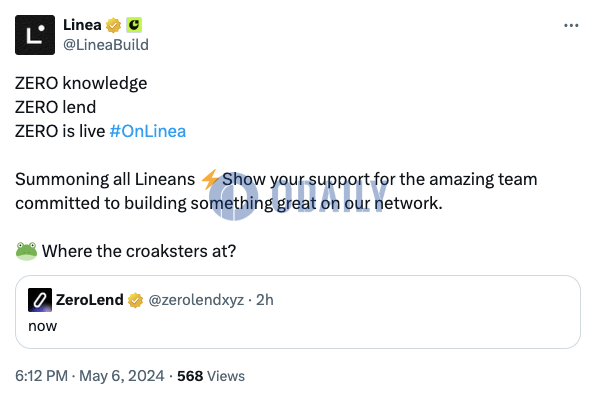Open the ZeroLend avatar in quoted tweet
597x394 pixels.
click(40, 300)
